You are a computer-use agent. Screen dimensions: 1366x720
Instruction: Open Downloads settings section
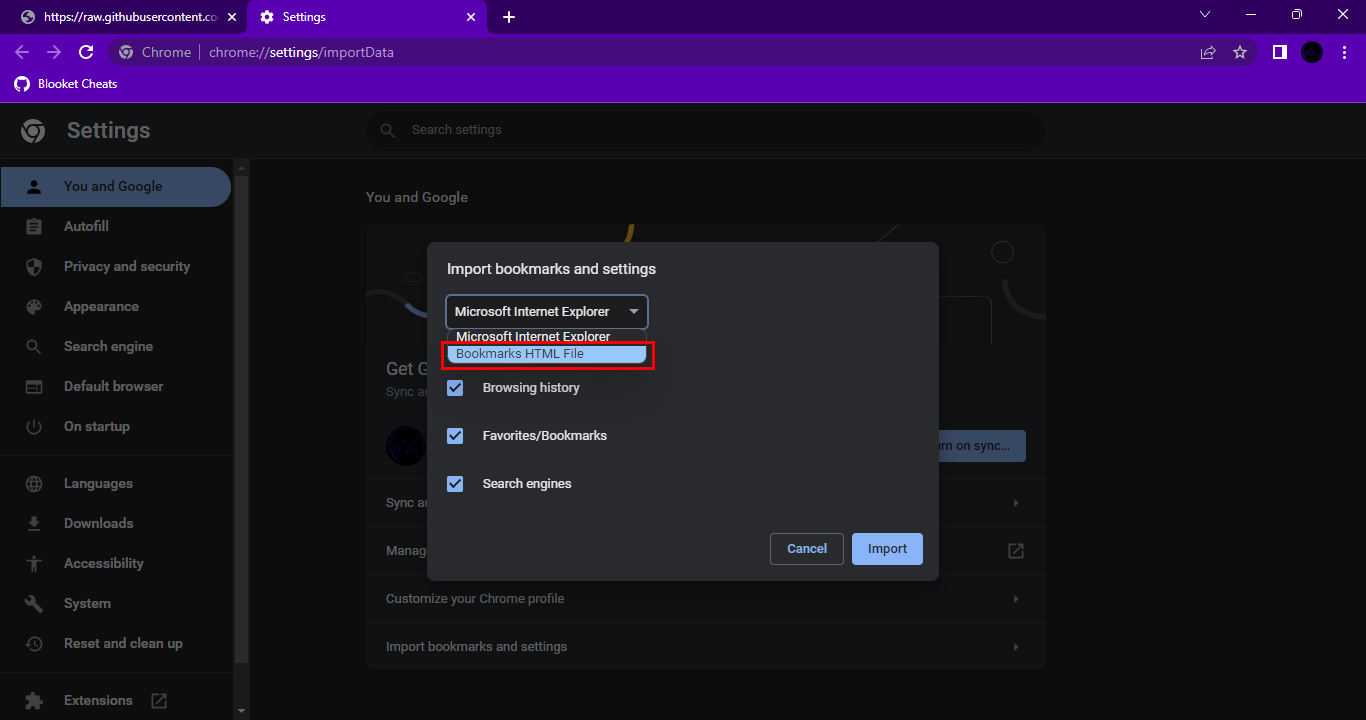pyautogui.click(x=115, y=523)
